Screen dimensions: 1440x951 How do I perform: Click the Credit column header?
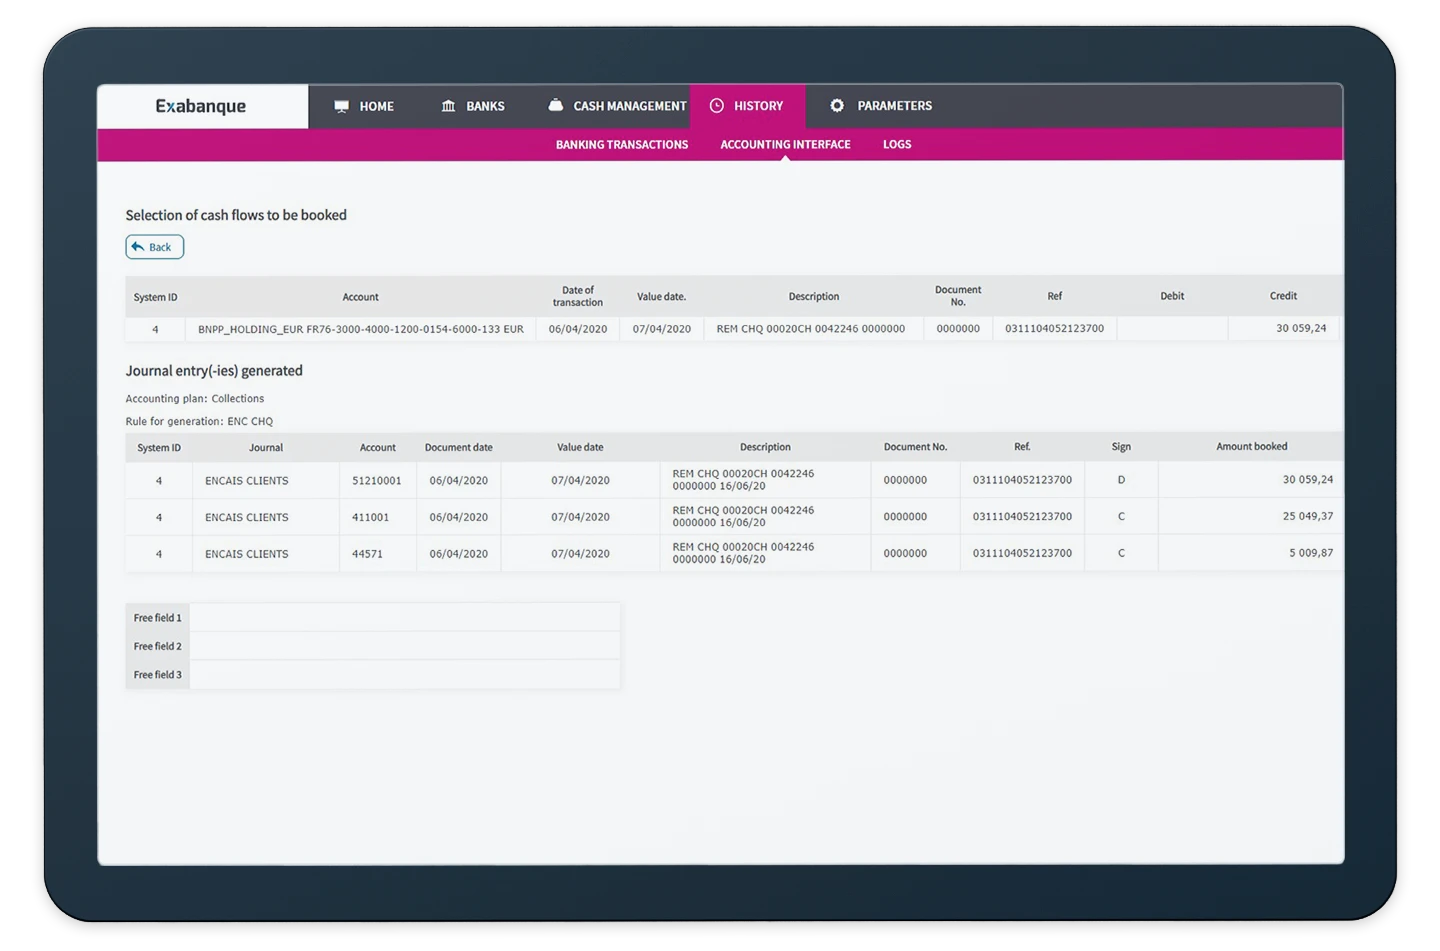click(x=1283, y=296)
